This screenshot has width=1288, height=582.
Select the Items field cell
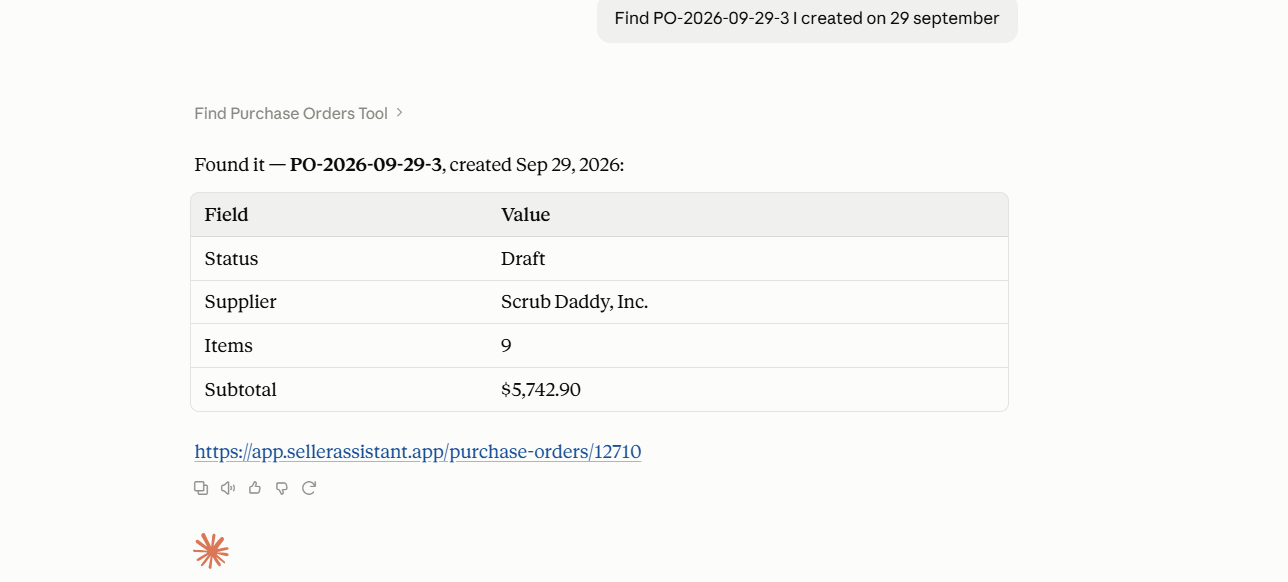(x=228, y=346)
